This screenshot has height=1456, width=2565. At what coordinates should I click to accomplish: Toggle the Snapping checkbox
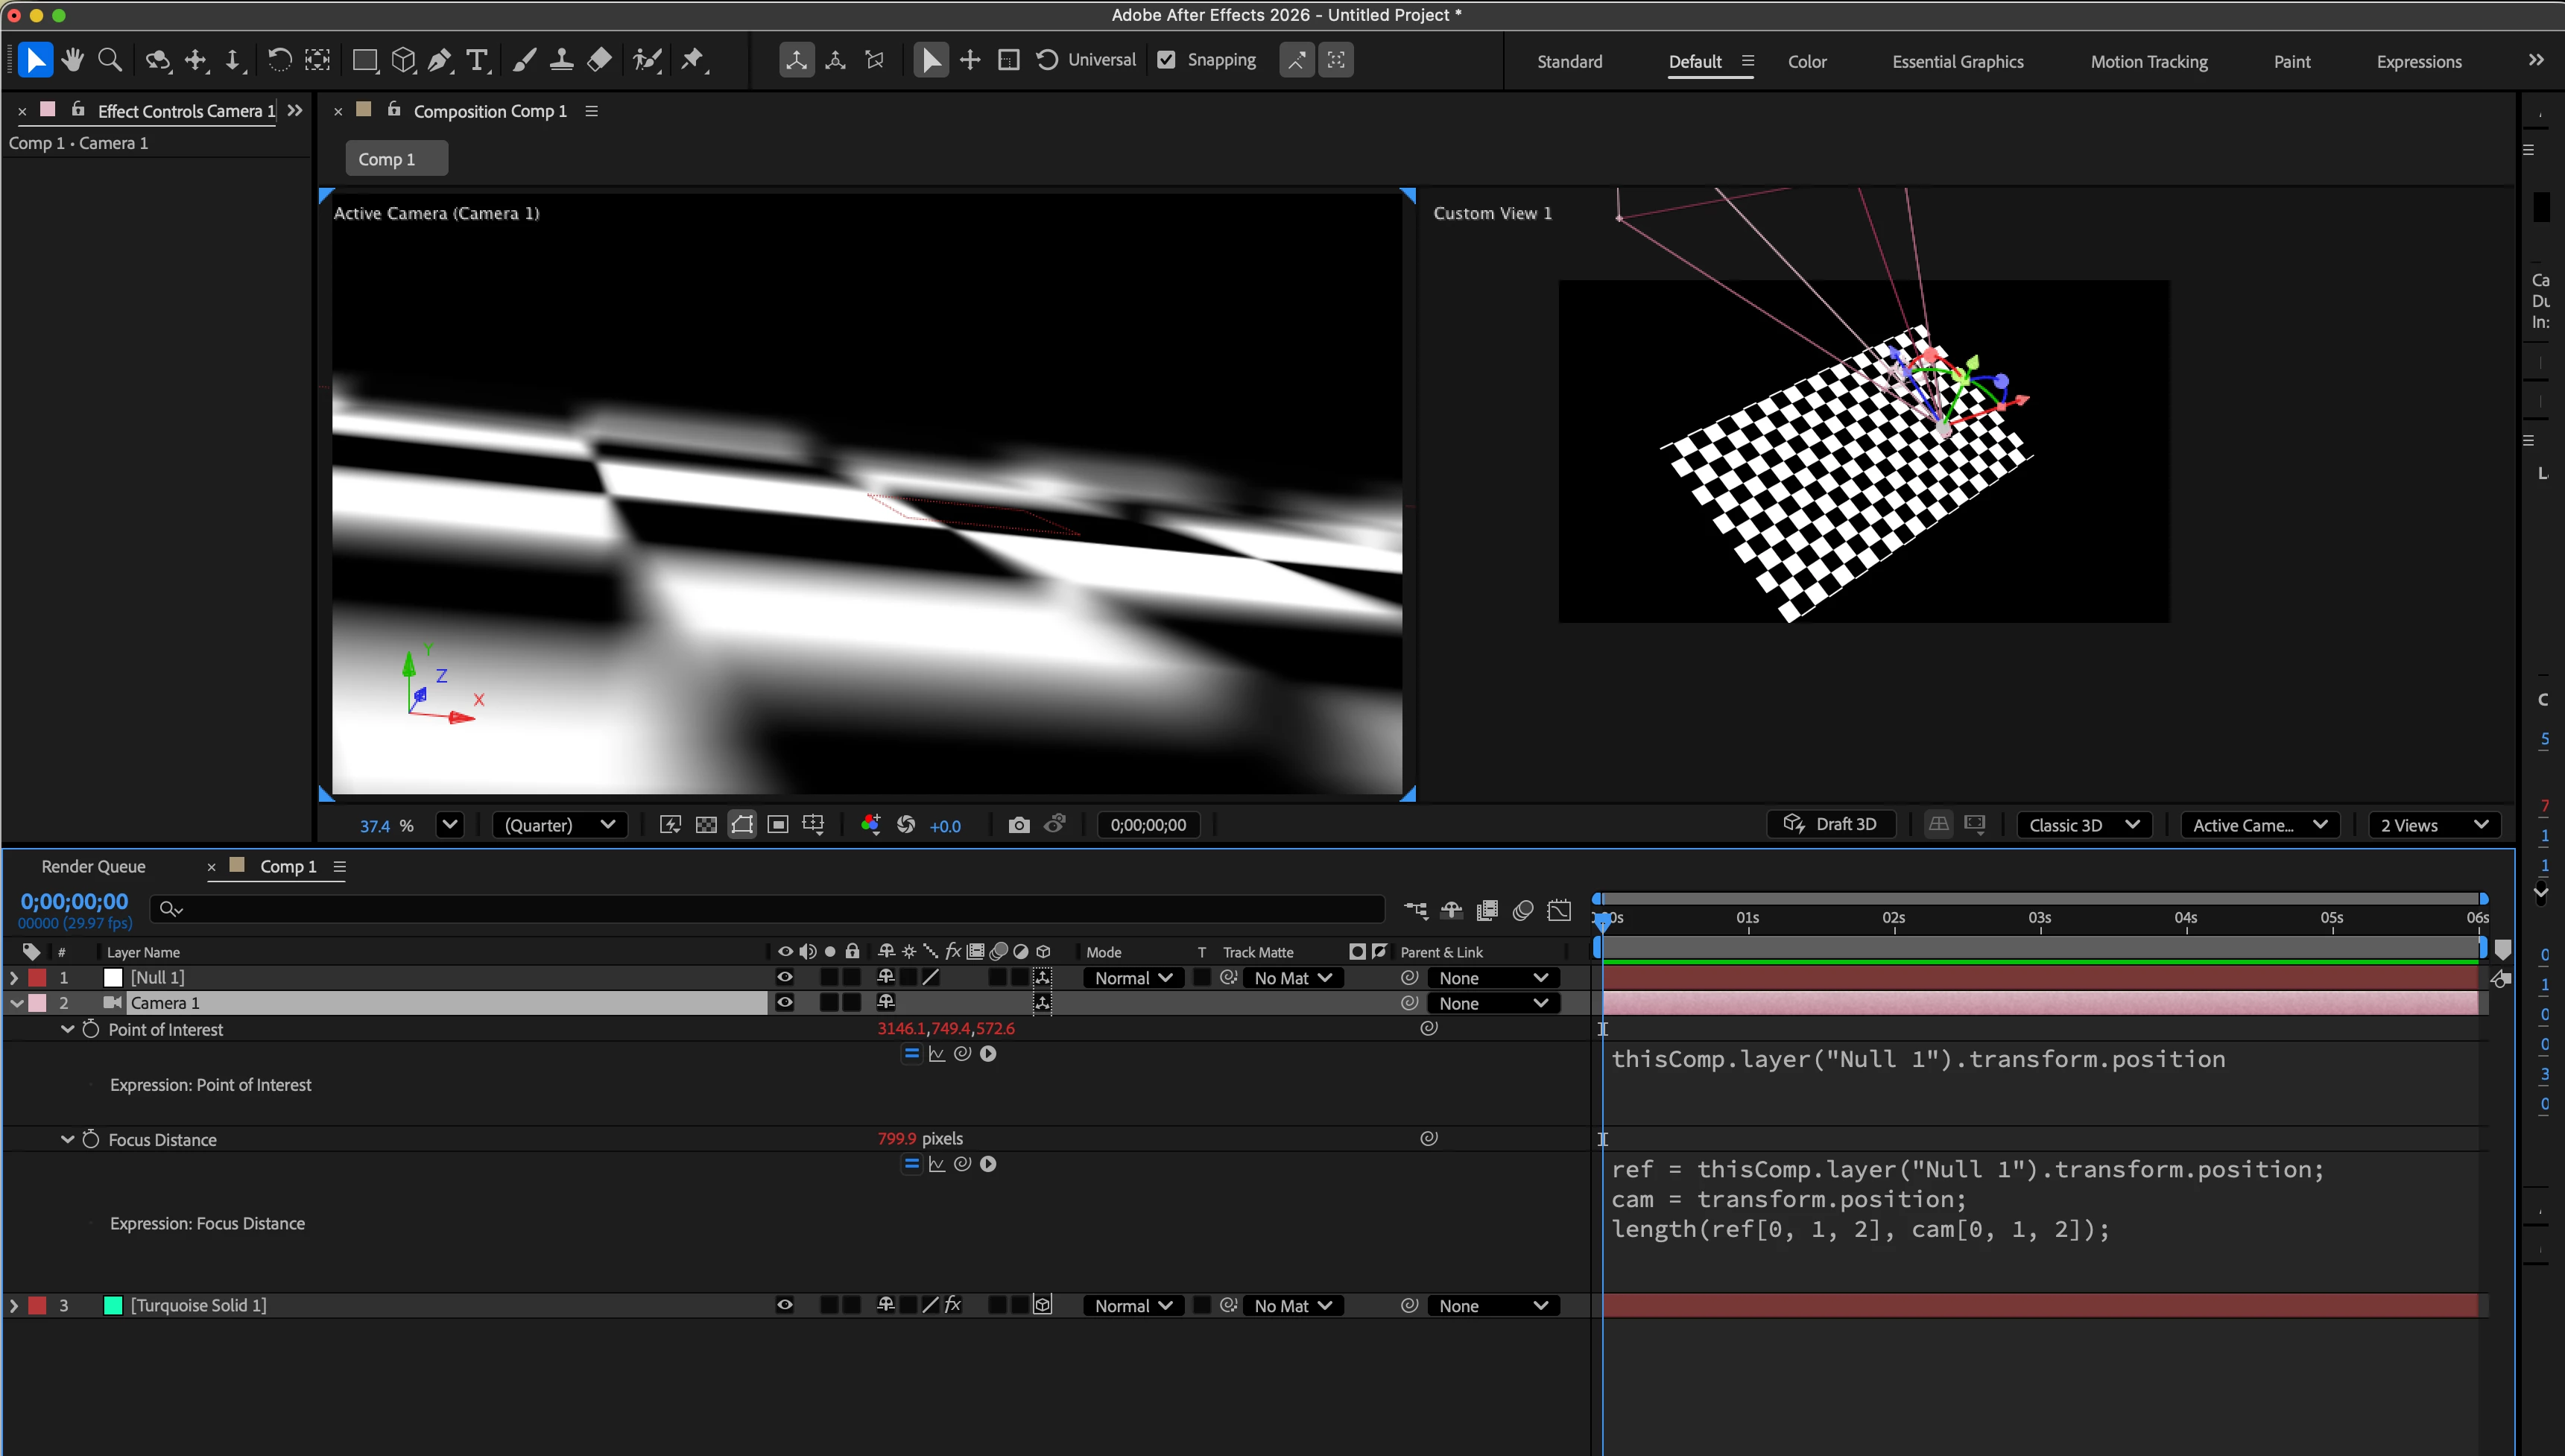click(x=1166, y=60)
